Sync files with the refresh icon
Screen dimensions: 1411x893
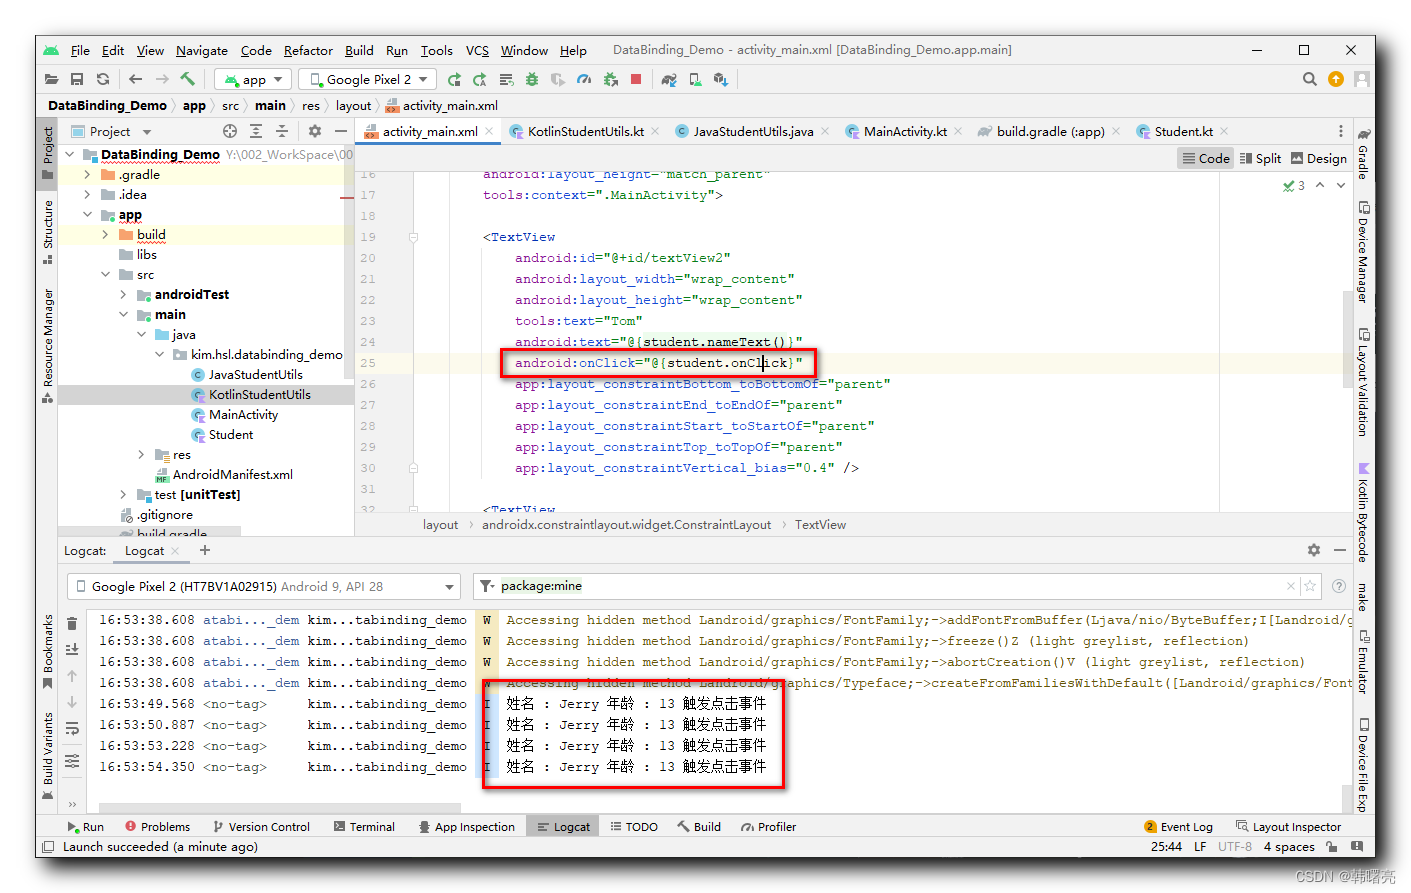103,79
